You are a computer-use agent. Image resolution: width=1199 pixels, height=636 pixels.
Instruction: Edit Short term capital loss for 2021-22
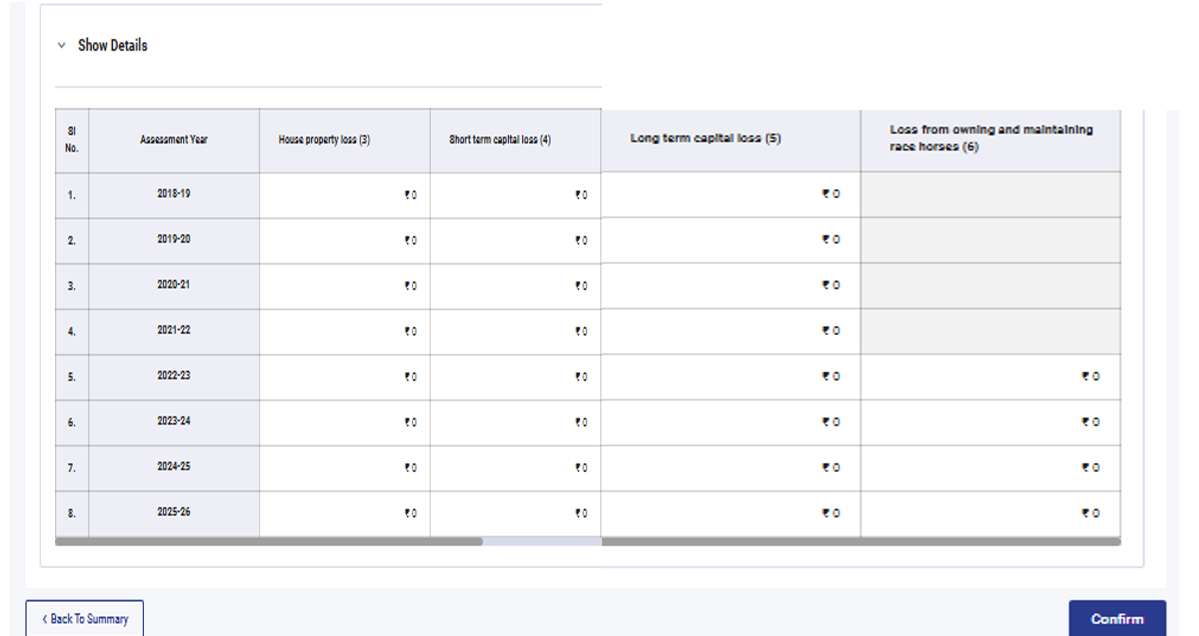tap(515, 332)
